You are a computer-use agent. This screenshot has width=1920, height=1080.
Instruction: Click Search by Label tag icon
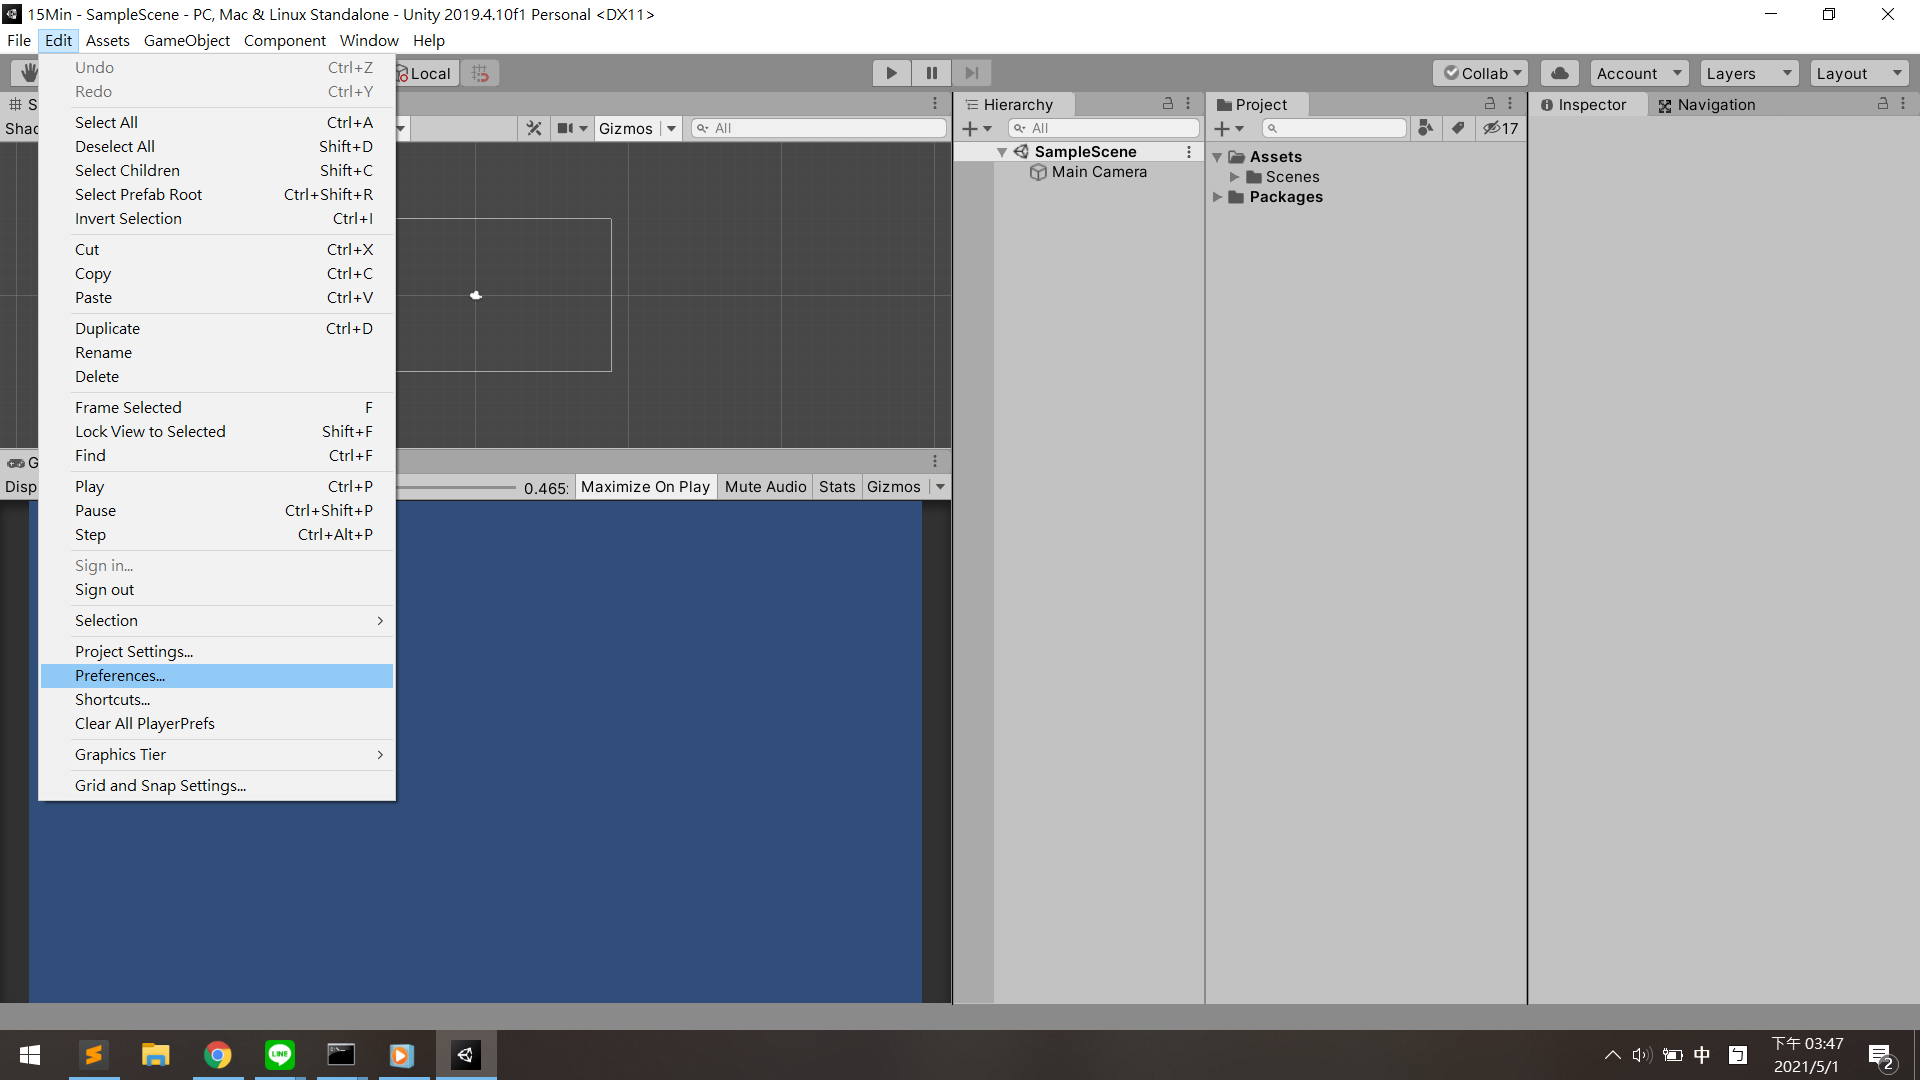coord(1458,128)
